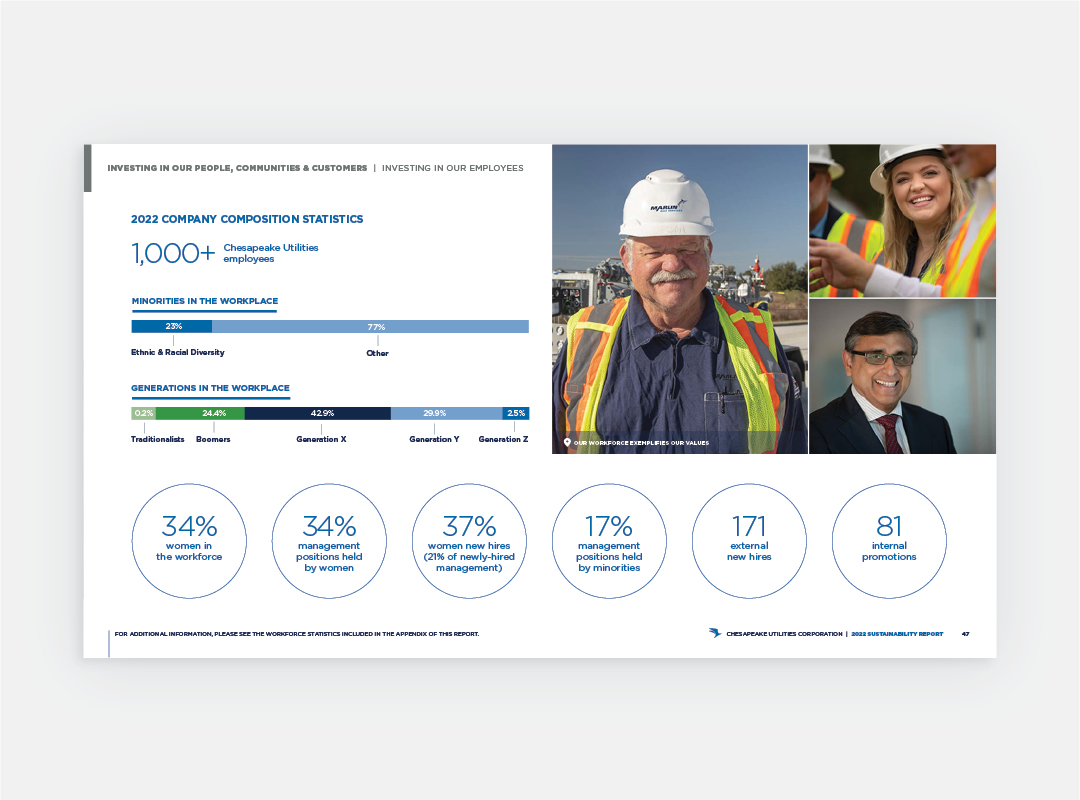Click the '37% women new hires' circle
1080x800 pixels.
[469, 541]
